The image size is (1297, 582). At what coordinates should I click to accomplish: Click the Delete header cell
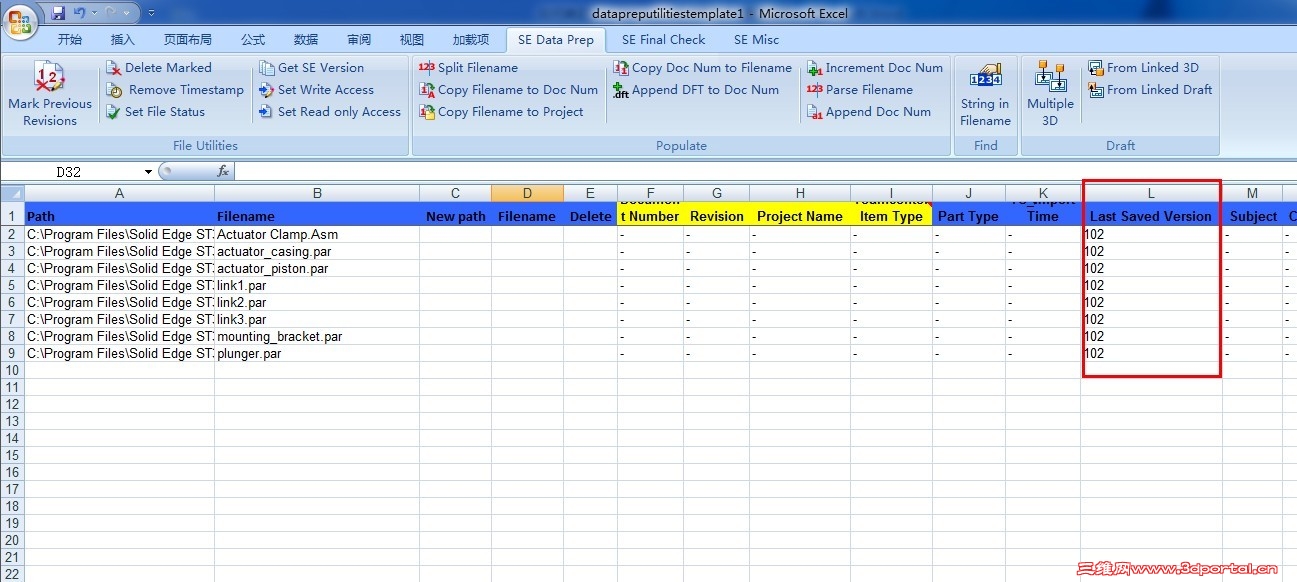pyautogui.click(x=590, y=216)
